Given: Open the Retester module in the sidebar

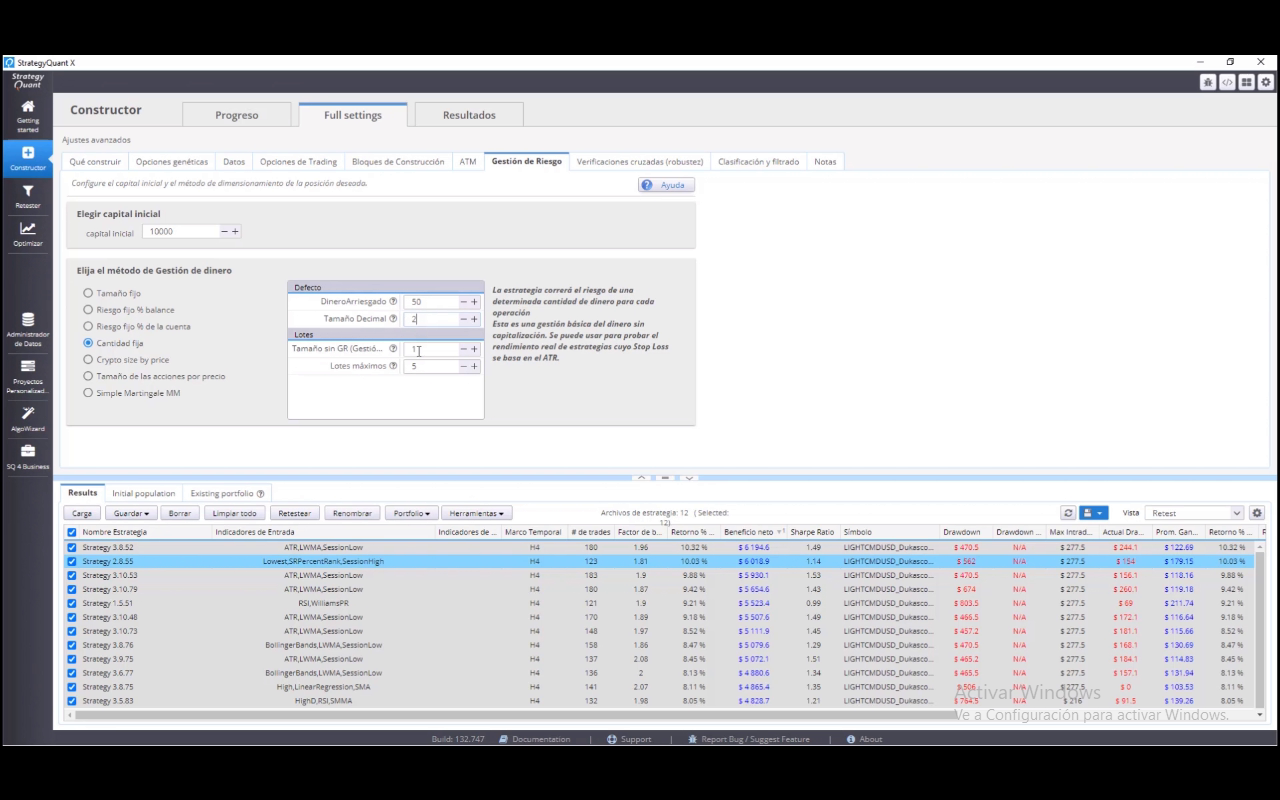Looking at the screenshot, I should (x=28, y=196).
